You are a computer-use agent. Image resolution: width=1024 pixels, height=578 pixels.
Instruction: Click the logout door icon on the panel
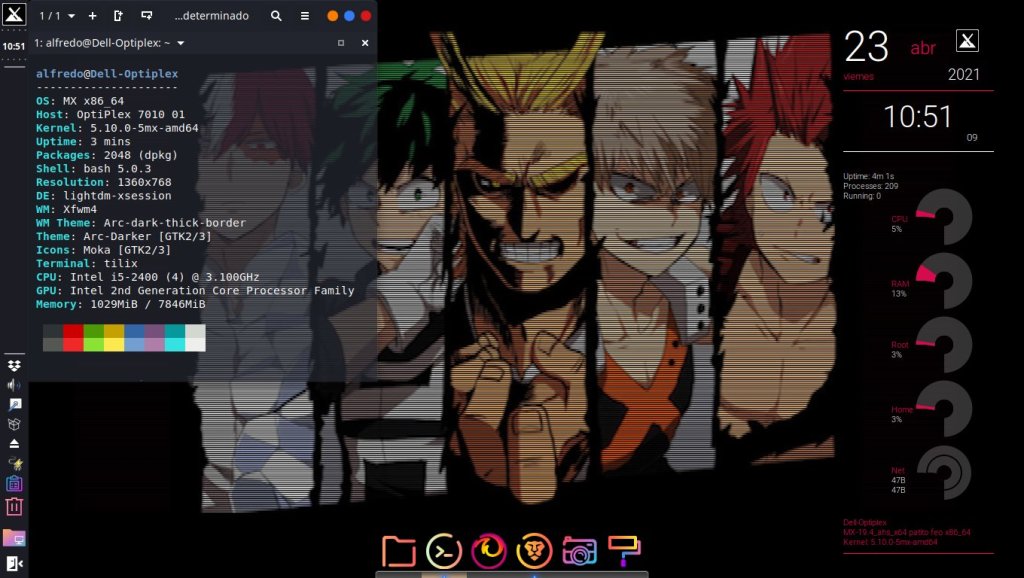[x=14, y=564]
